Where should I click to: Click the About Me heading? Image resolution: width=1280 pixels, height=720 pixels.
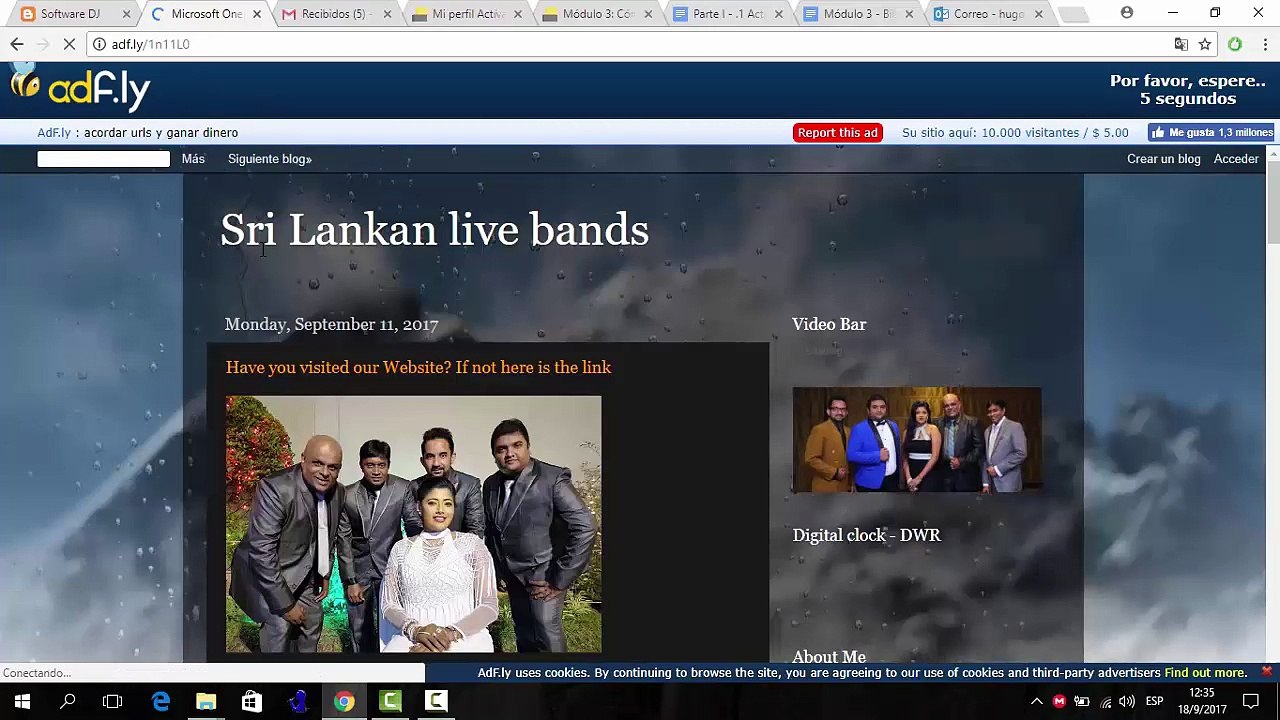[829, 657]
